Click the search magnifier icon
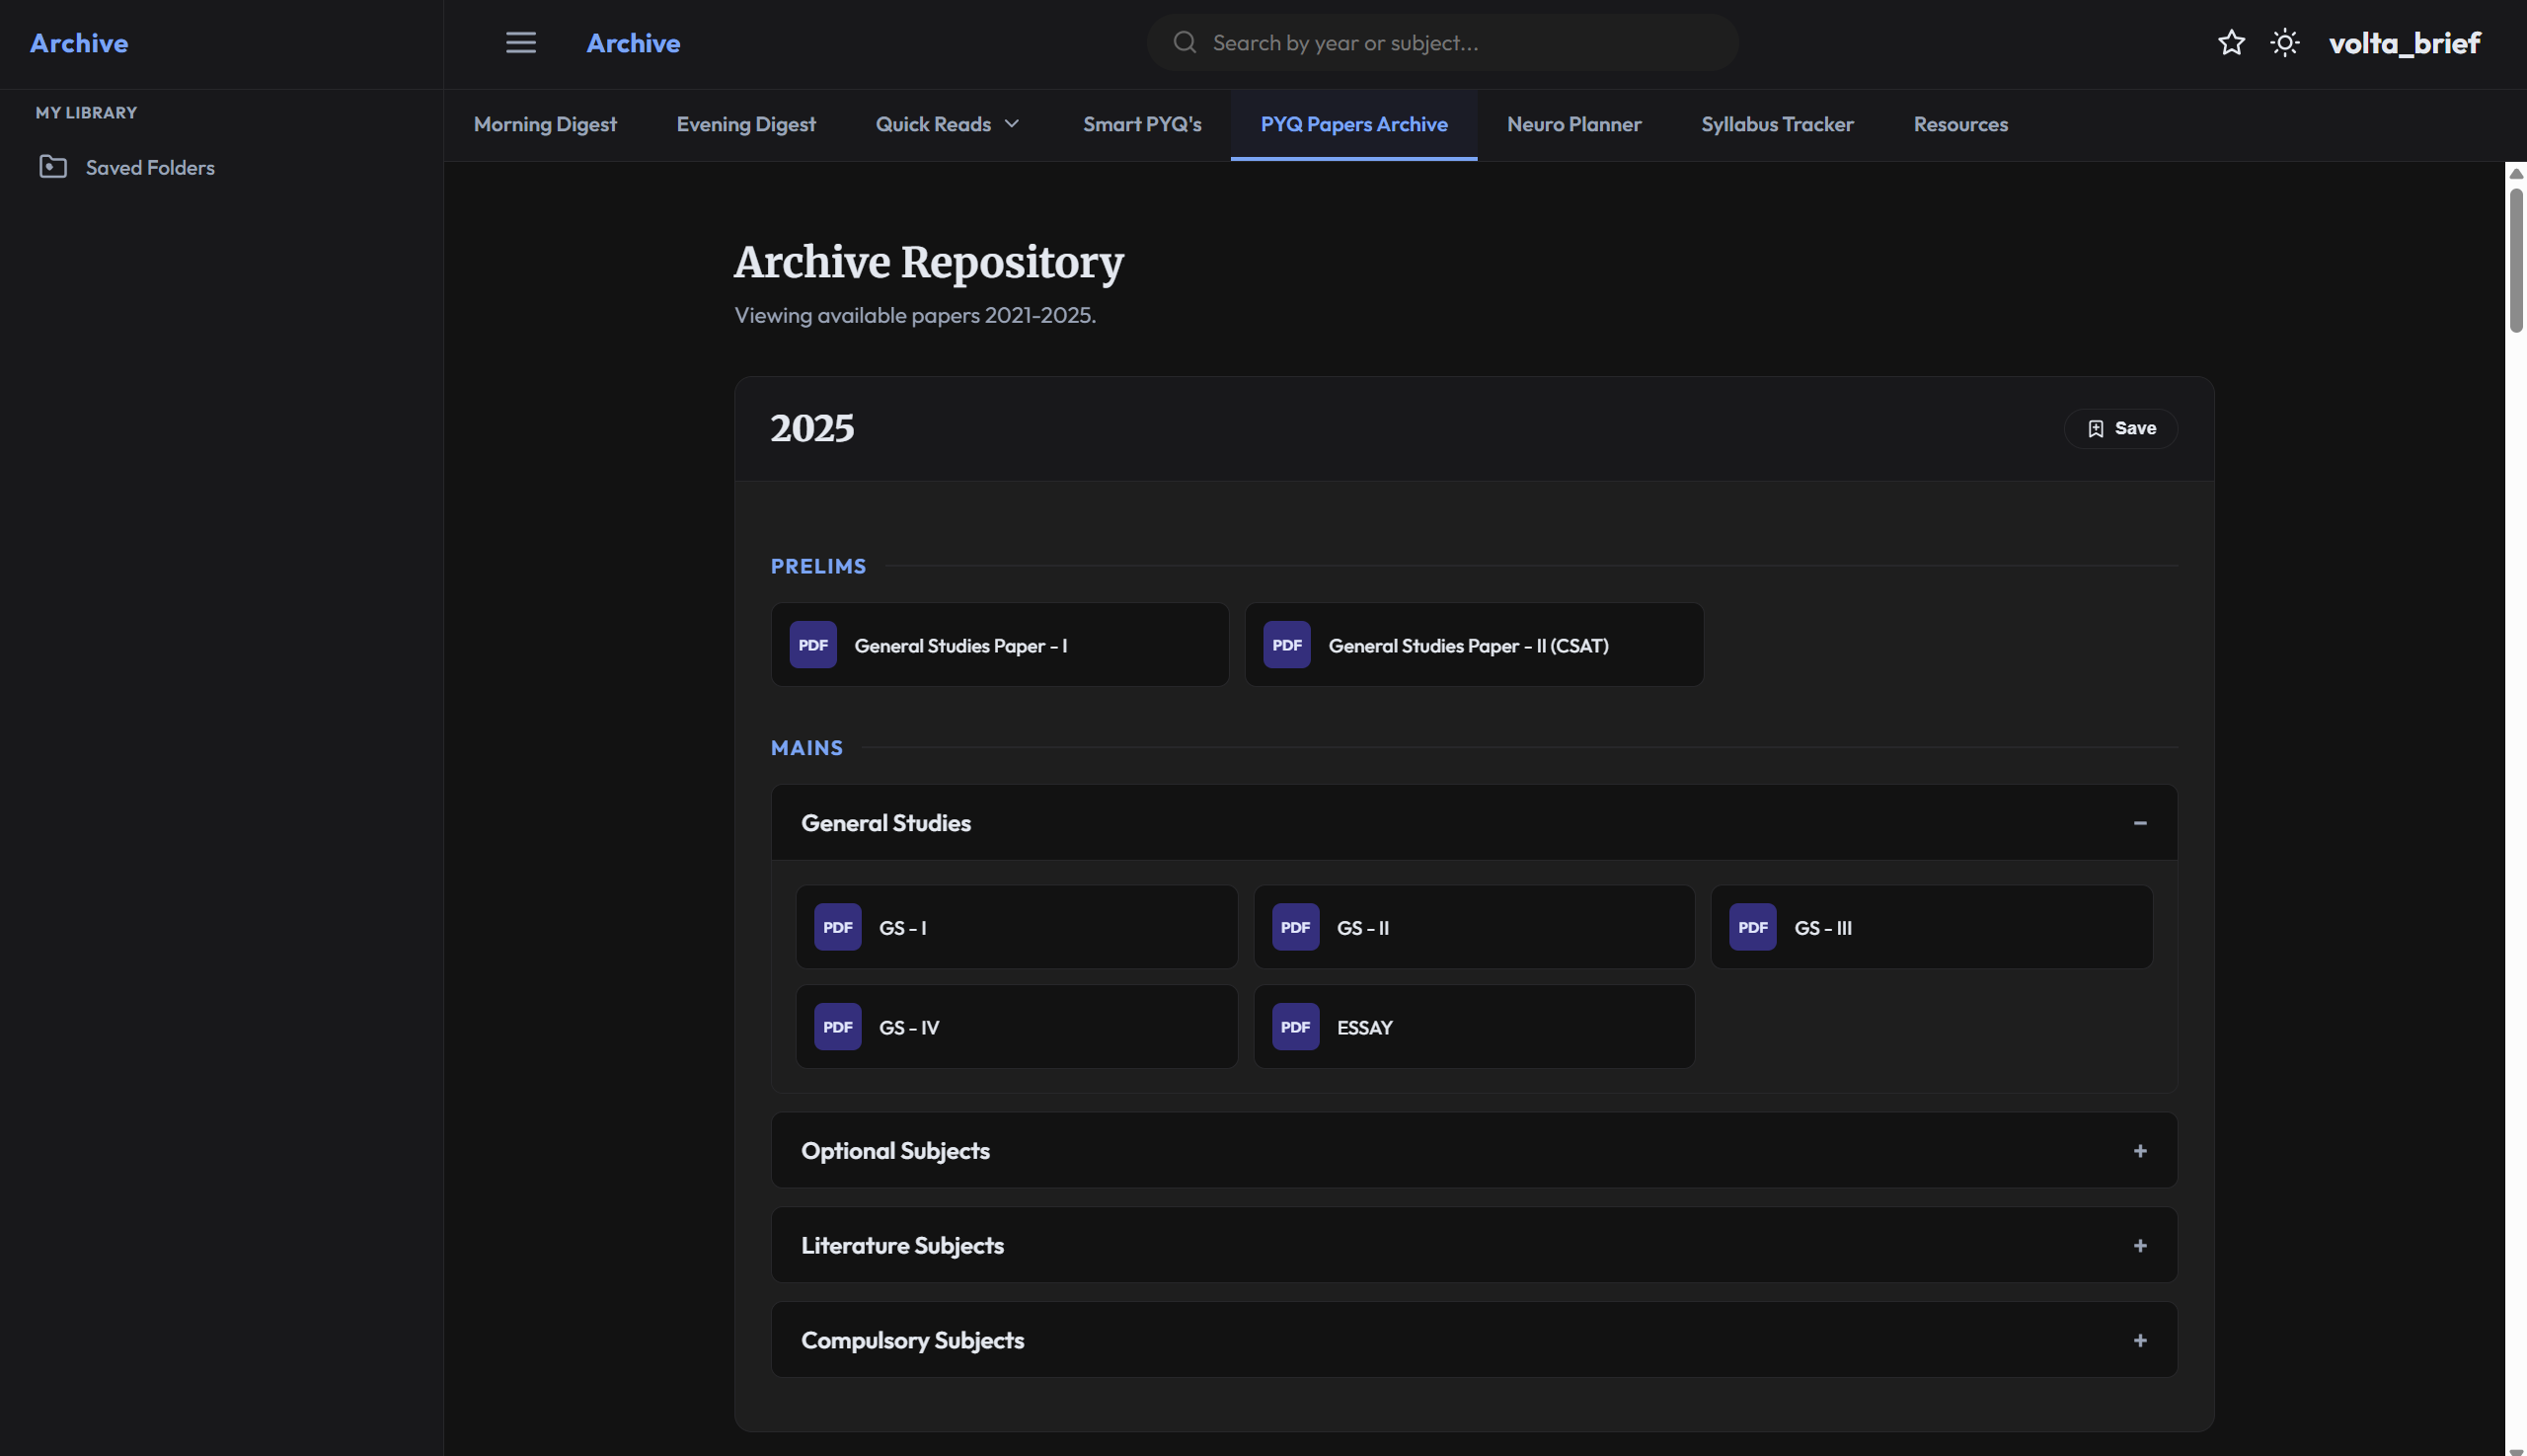This screenshot has height=1456, width=2527. click(x=1185, y=42)
